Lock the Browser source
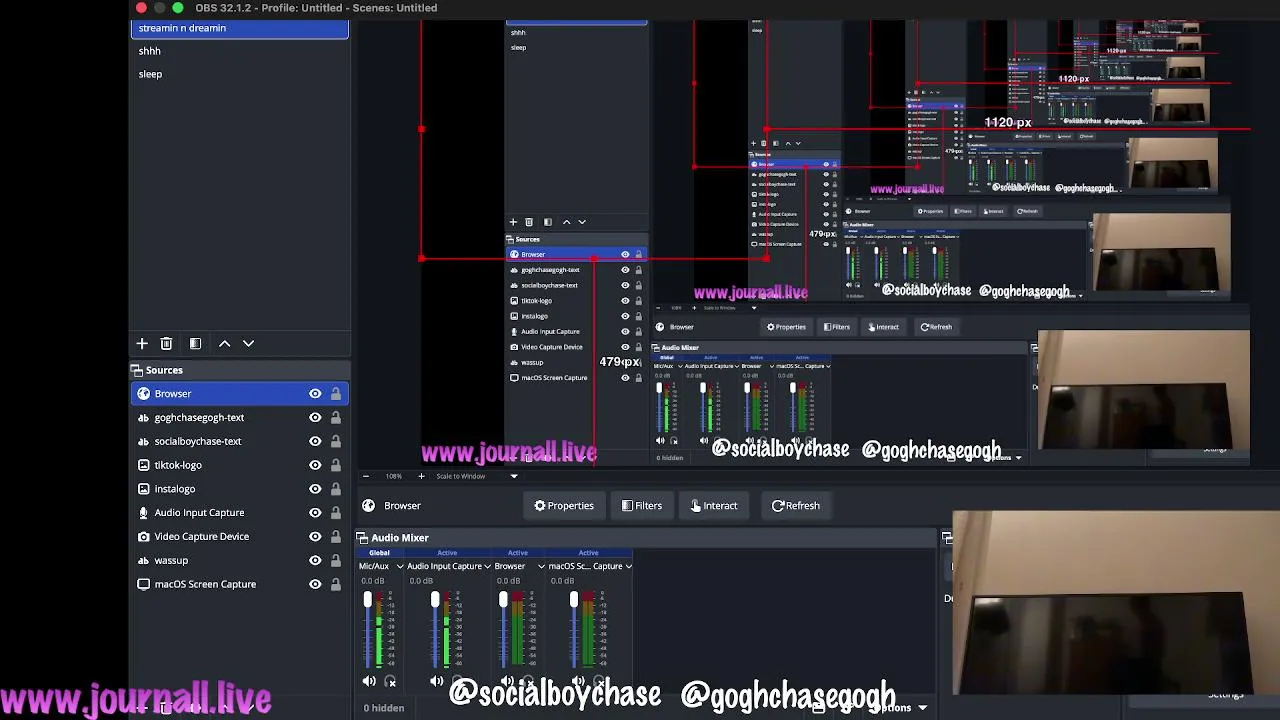Viewport: 1280px width, 720px height. 336,394
